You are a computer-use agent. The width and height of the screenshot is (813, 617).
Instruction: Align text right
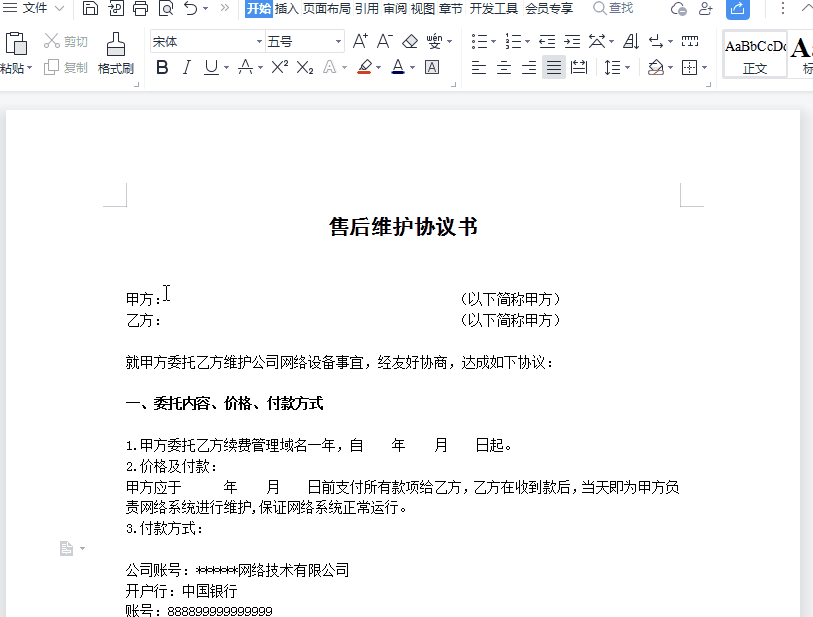point(529,67)
